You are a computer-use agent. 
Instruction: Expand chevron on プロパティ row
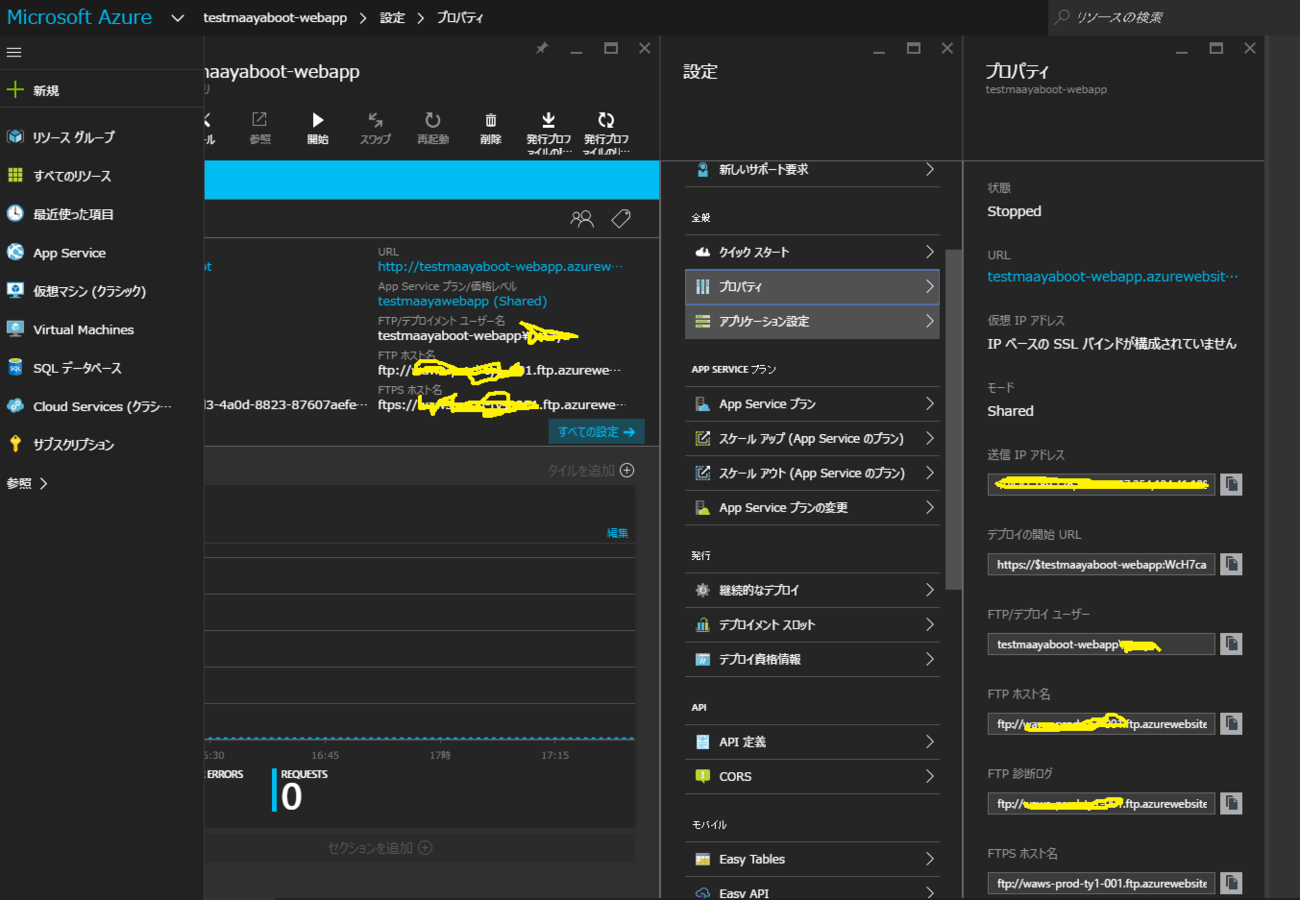tap(929, 287)
